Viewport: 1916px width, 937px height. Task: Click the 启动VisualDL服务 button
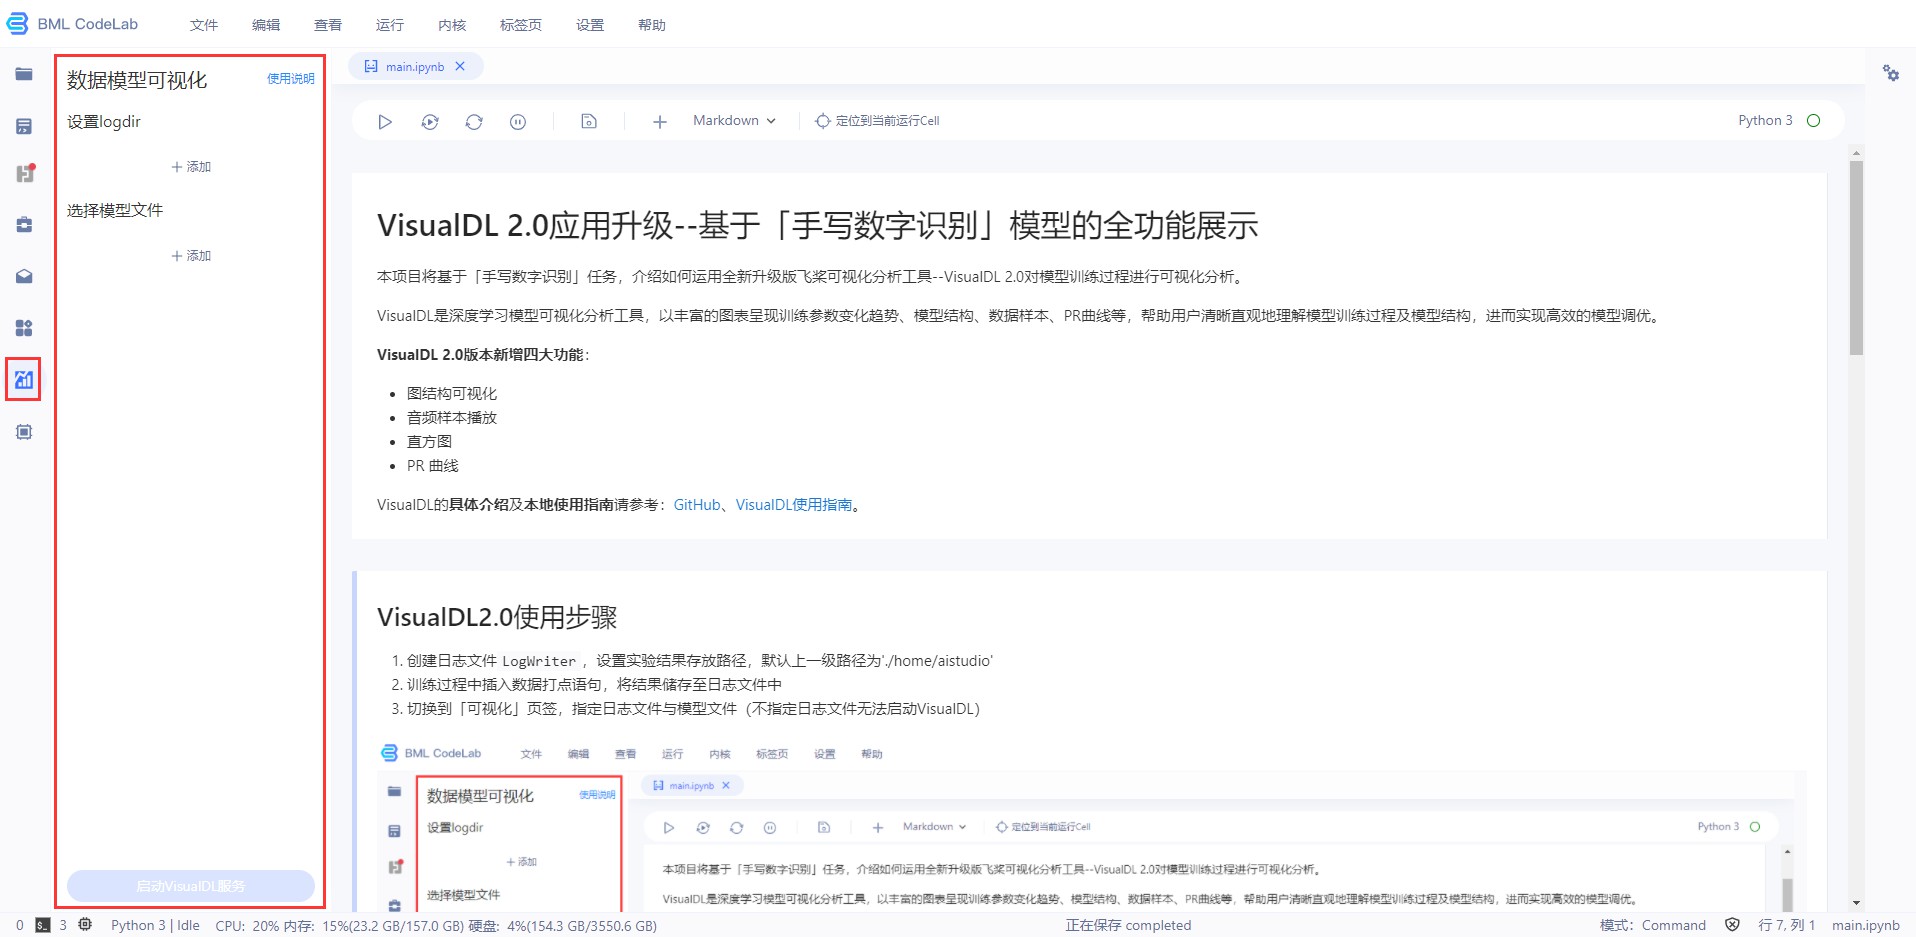191,886
